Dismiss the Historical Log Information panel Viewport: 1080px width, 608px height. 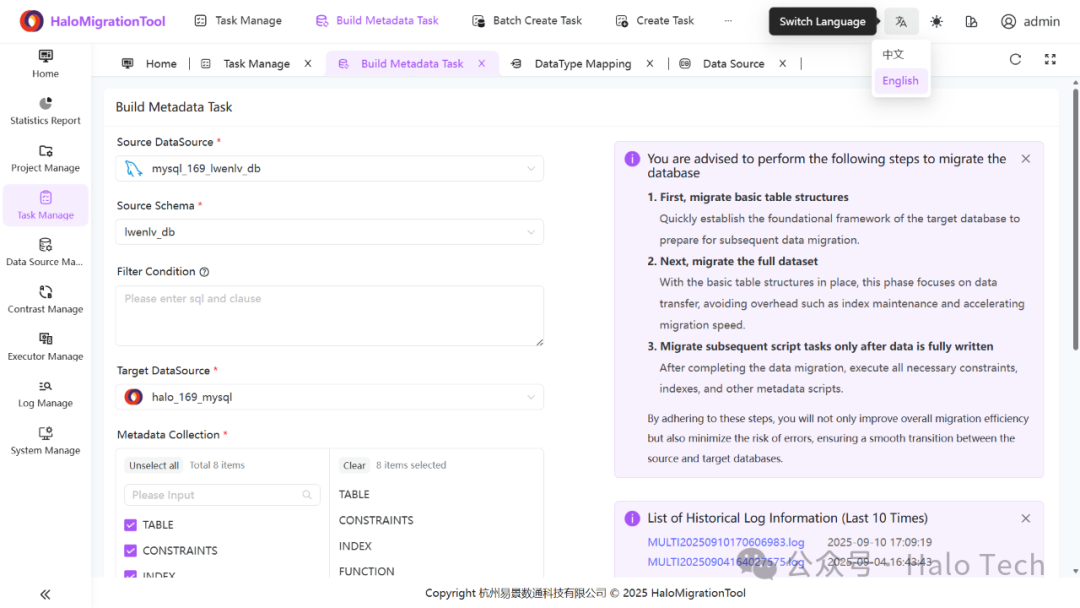[x=1026, y=518]
